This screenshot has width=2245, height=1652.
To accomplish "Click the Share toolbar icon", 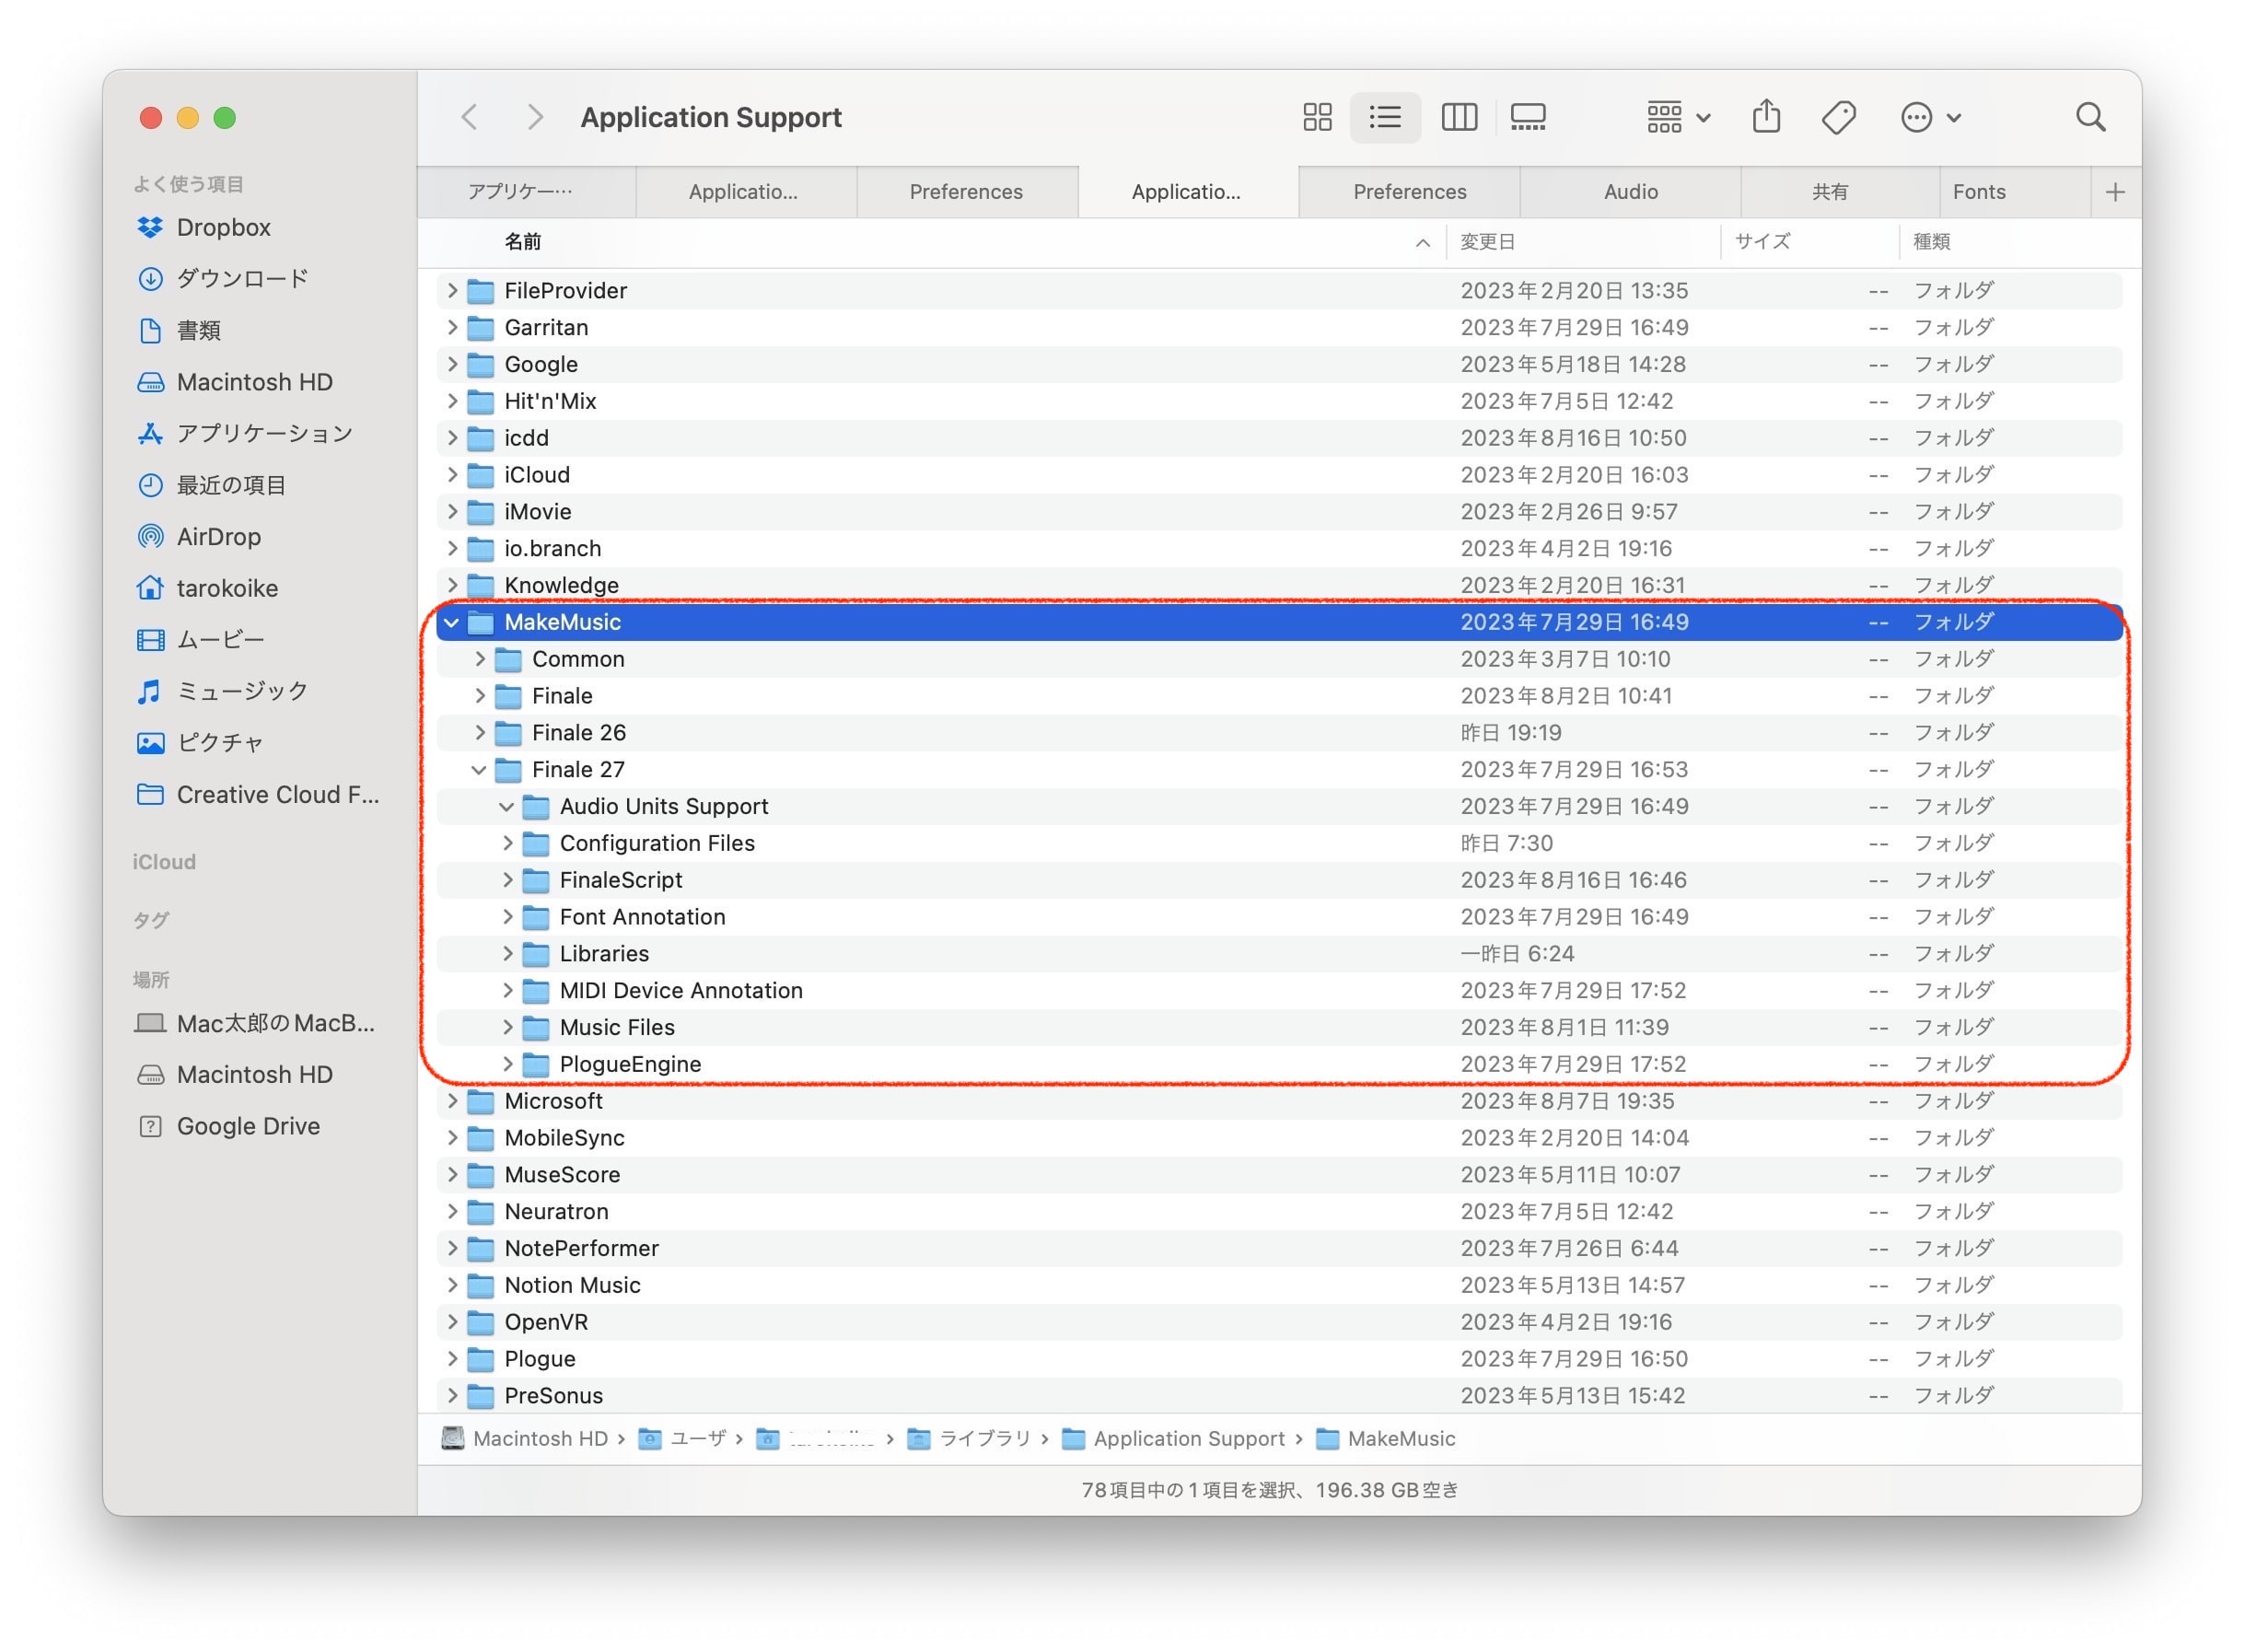I will click(1766, 117).
